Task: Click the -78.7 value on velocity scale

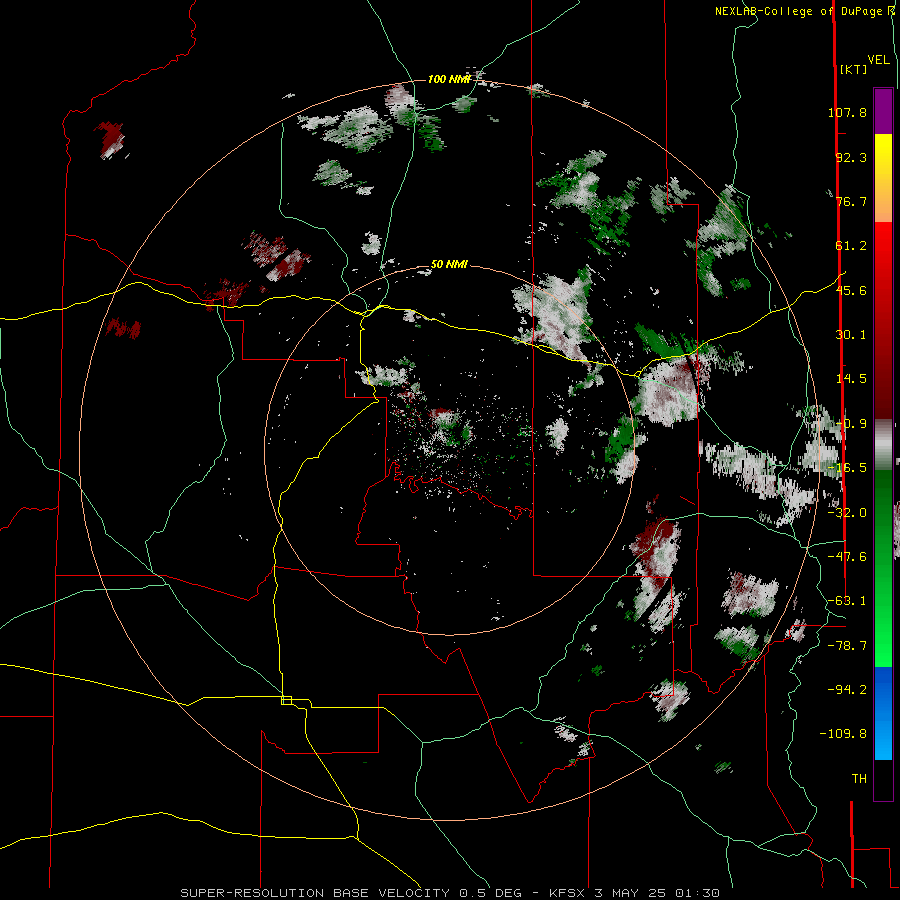Action: [x=847, y=646]
